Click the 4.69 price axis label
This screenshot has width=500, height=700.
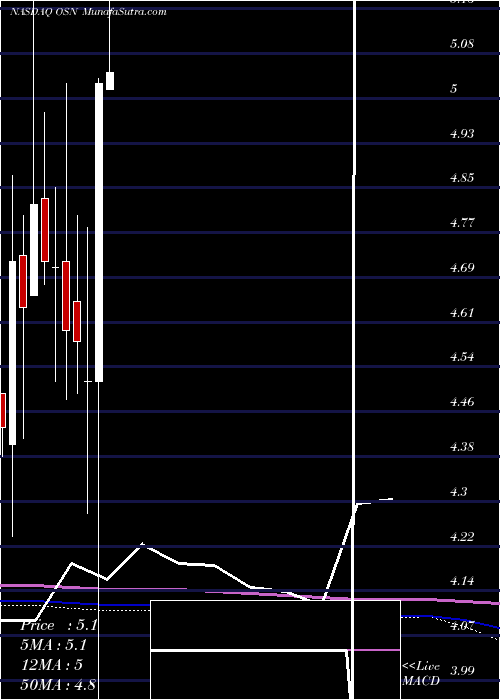pyautogui.click(x=462, y=268)
